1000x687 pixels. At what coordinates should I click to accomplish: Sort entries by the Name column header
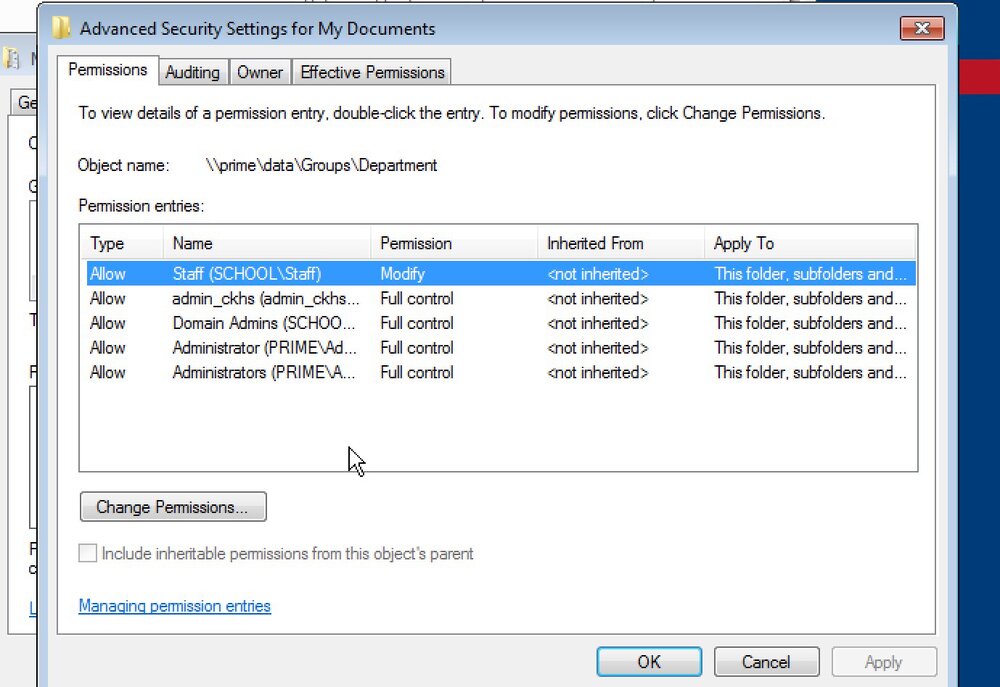[x=267, y=243]
